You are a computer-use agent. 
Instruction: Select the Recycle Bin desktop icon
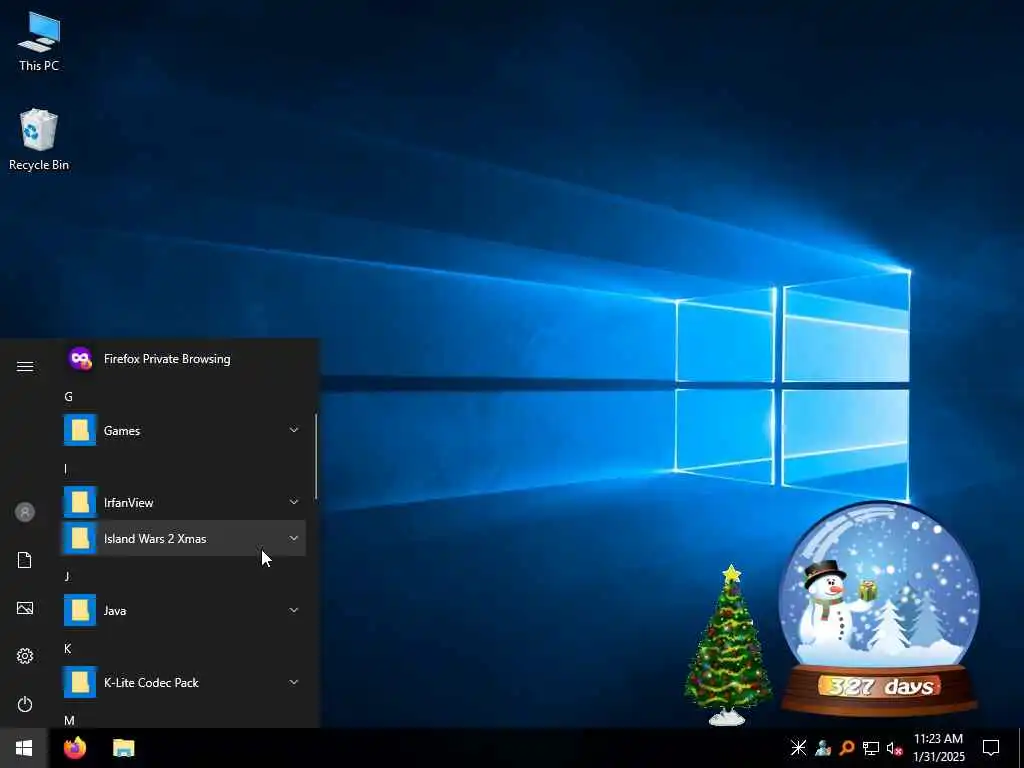point(39,140)
